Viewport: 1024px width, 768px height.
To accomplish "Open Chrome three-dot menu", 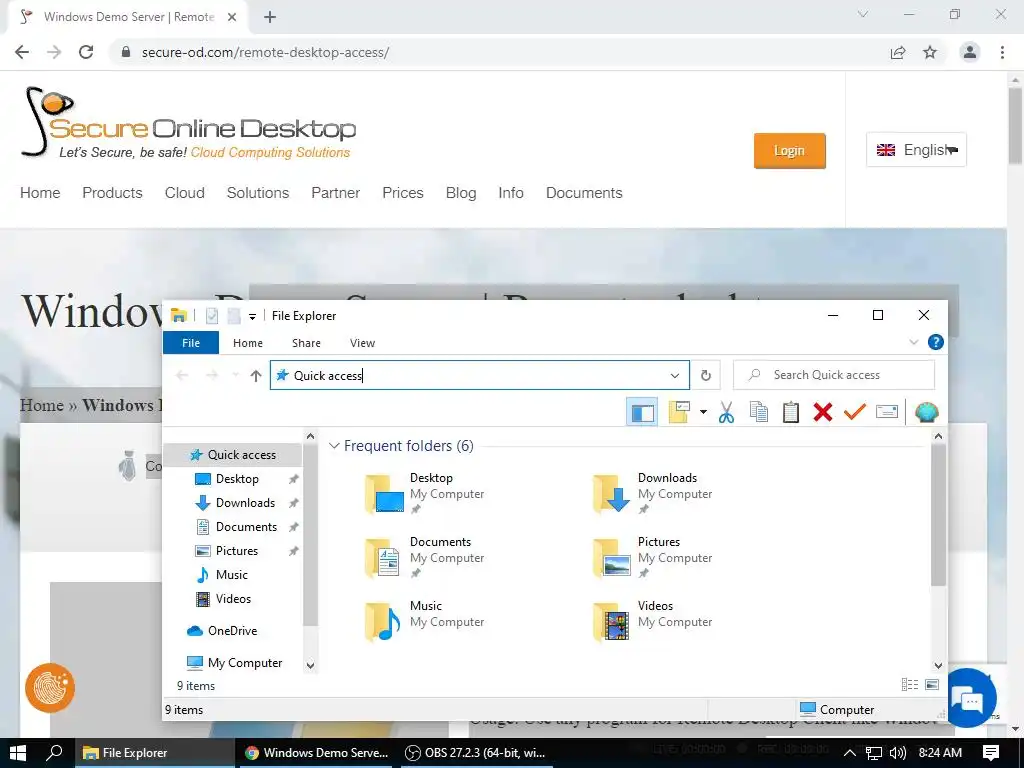I will [x=1002, y=52].
